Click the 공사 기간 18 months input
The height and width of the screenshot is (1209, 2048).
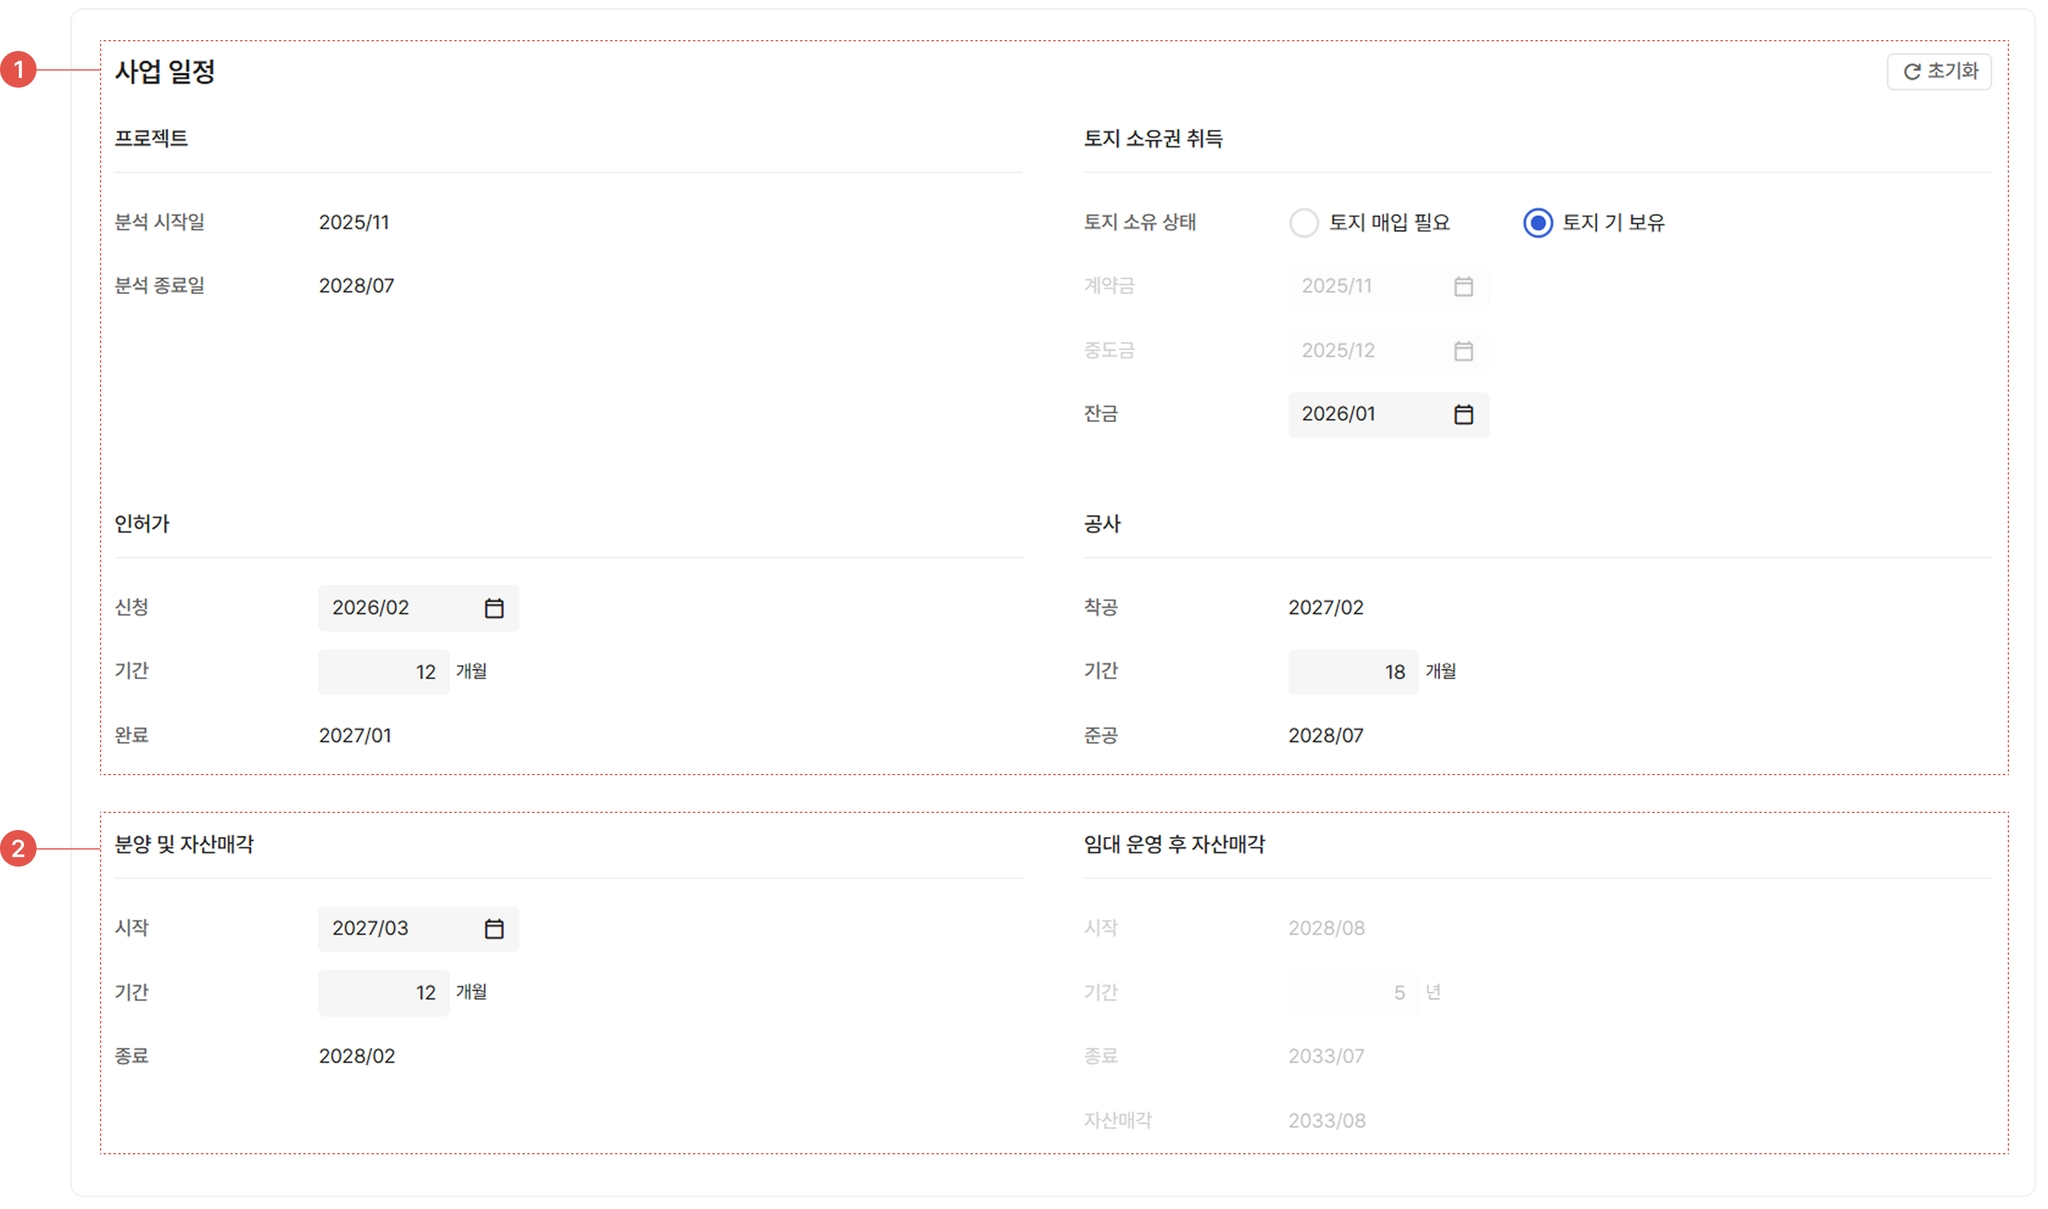(1353, 672)
